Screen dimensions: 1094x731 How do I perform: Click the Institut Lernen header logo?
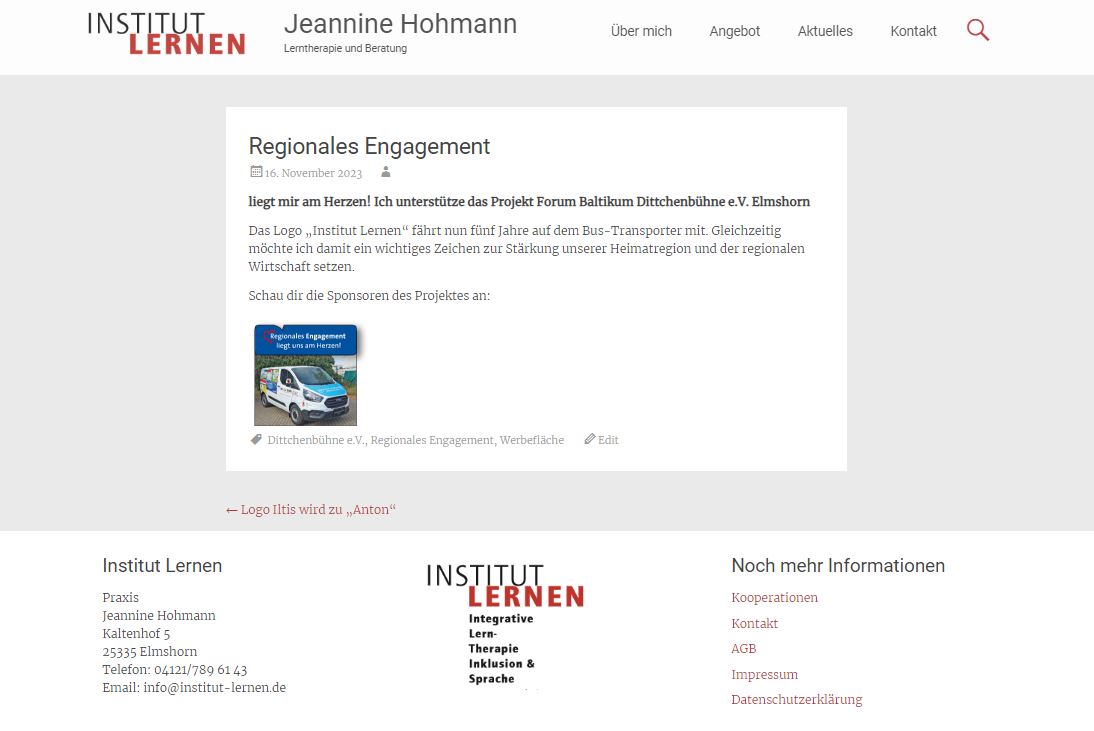pyautogui.click(x=166, y=33)
